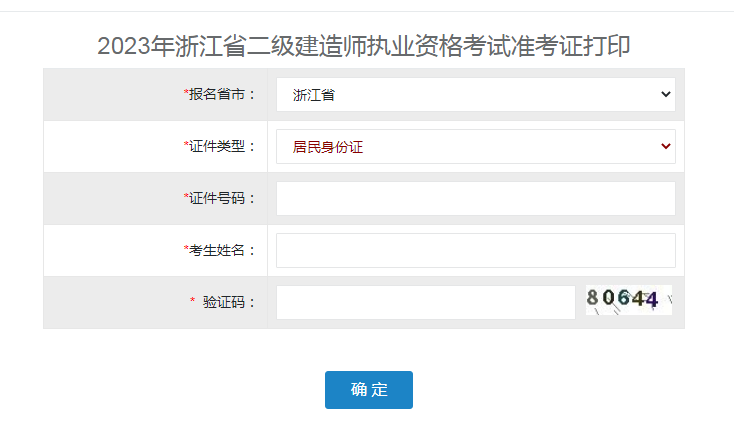Click the red asterisk before 考生姓名
Viewport: 734px width, 422px height.
(x=186, y=248)
